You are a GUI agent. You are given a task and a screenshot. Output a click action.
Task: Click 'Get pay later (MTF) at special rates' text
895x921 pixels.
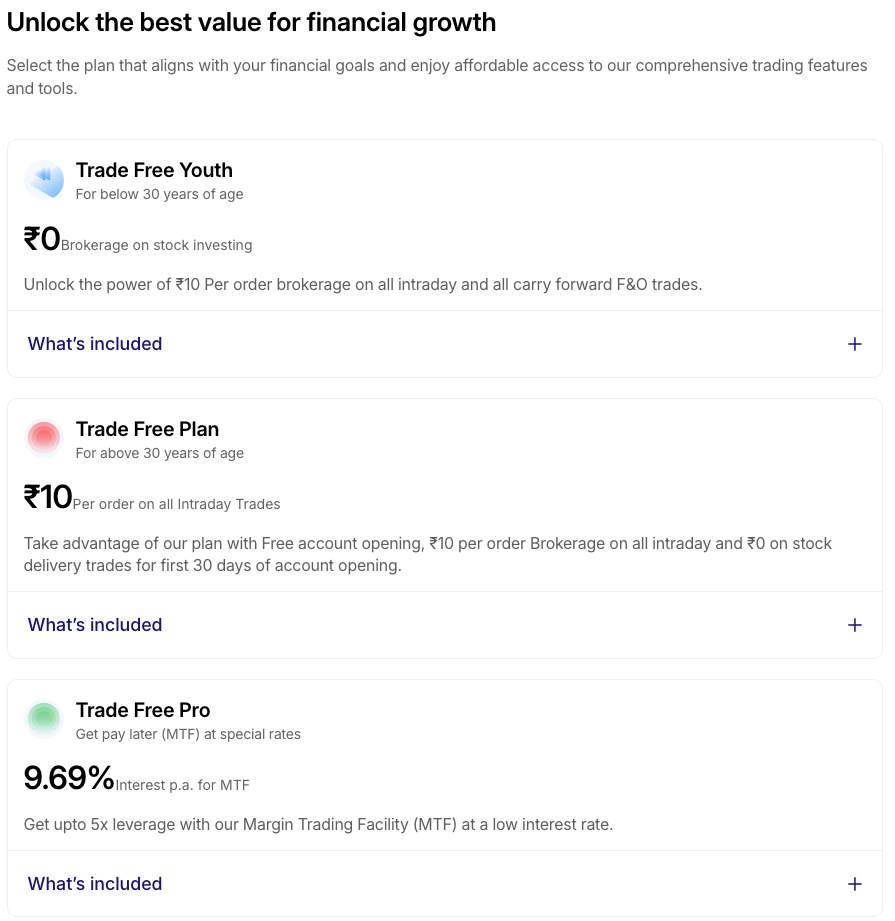coord(188,734)
